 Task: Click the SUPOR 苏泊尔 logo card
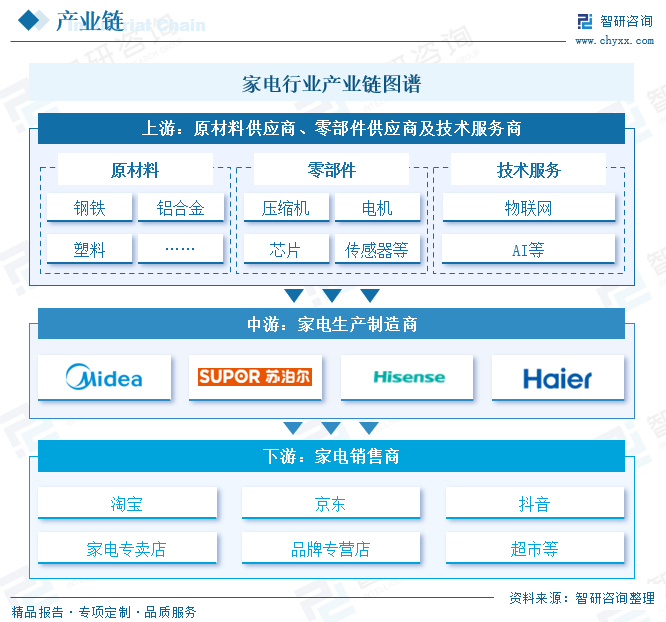tap(255, 377)
